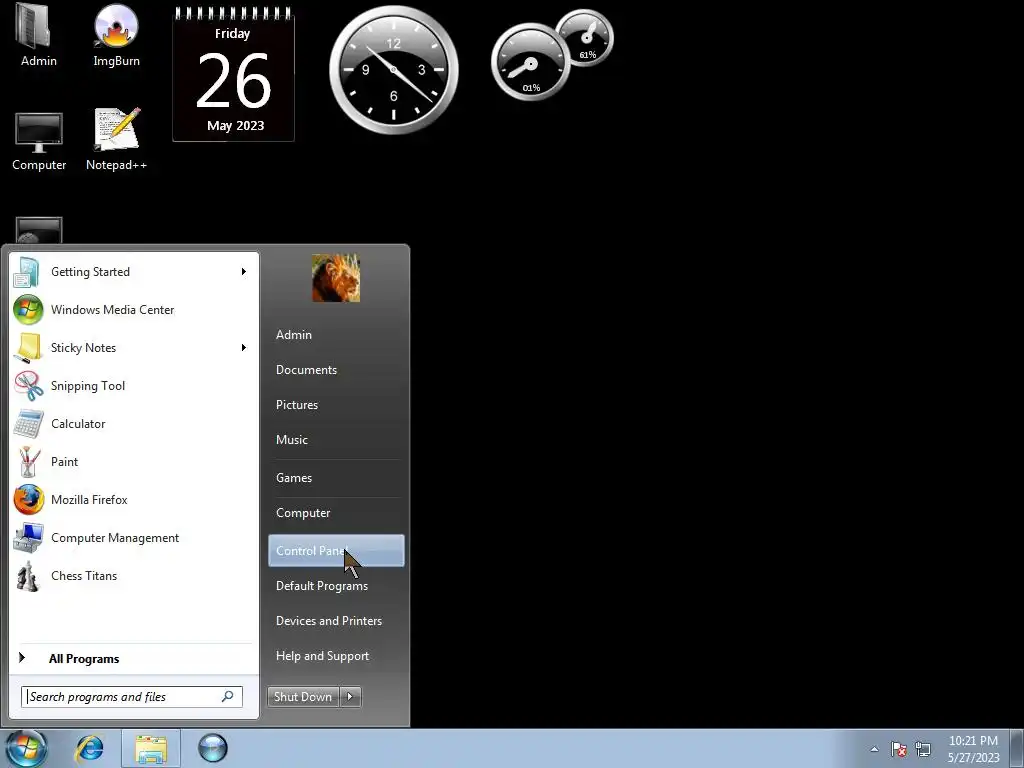Launch Windows Media Center icon
Screen dimensions: 1024x768
28,310
